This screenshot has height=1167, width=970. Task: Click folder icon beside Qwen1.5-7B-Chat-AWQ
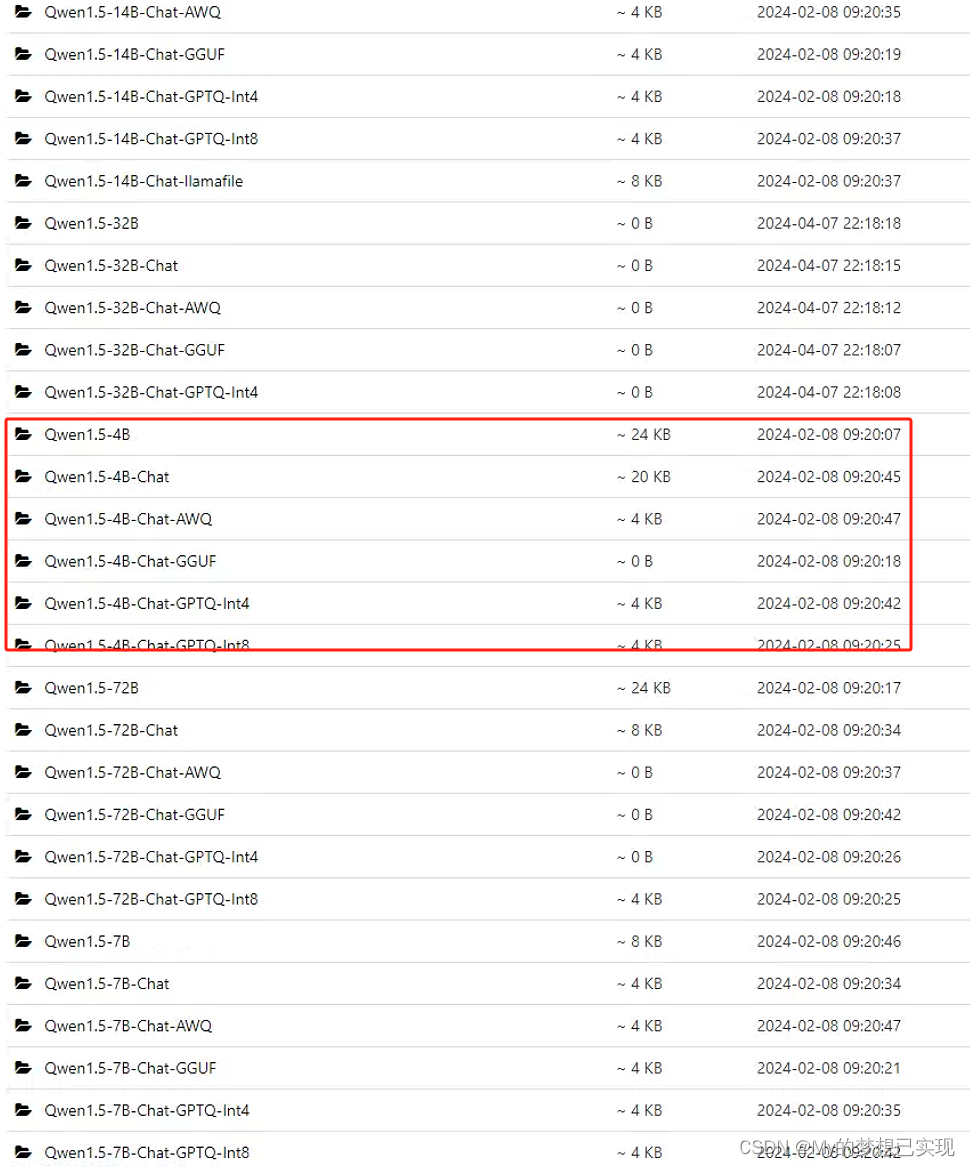(x=23, y=1026)
